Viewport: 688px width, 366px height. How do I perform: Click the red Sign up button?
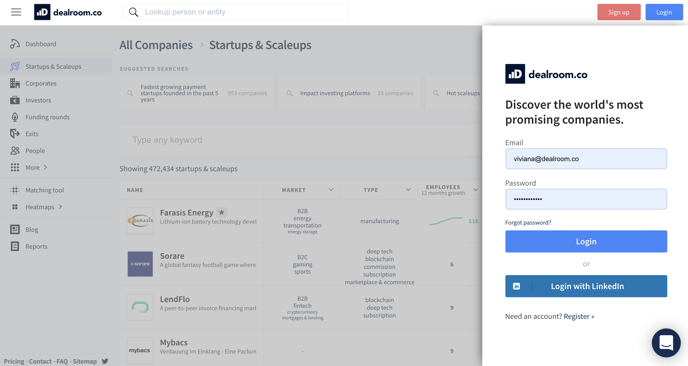pyautogui.click(x=619, y=12)
